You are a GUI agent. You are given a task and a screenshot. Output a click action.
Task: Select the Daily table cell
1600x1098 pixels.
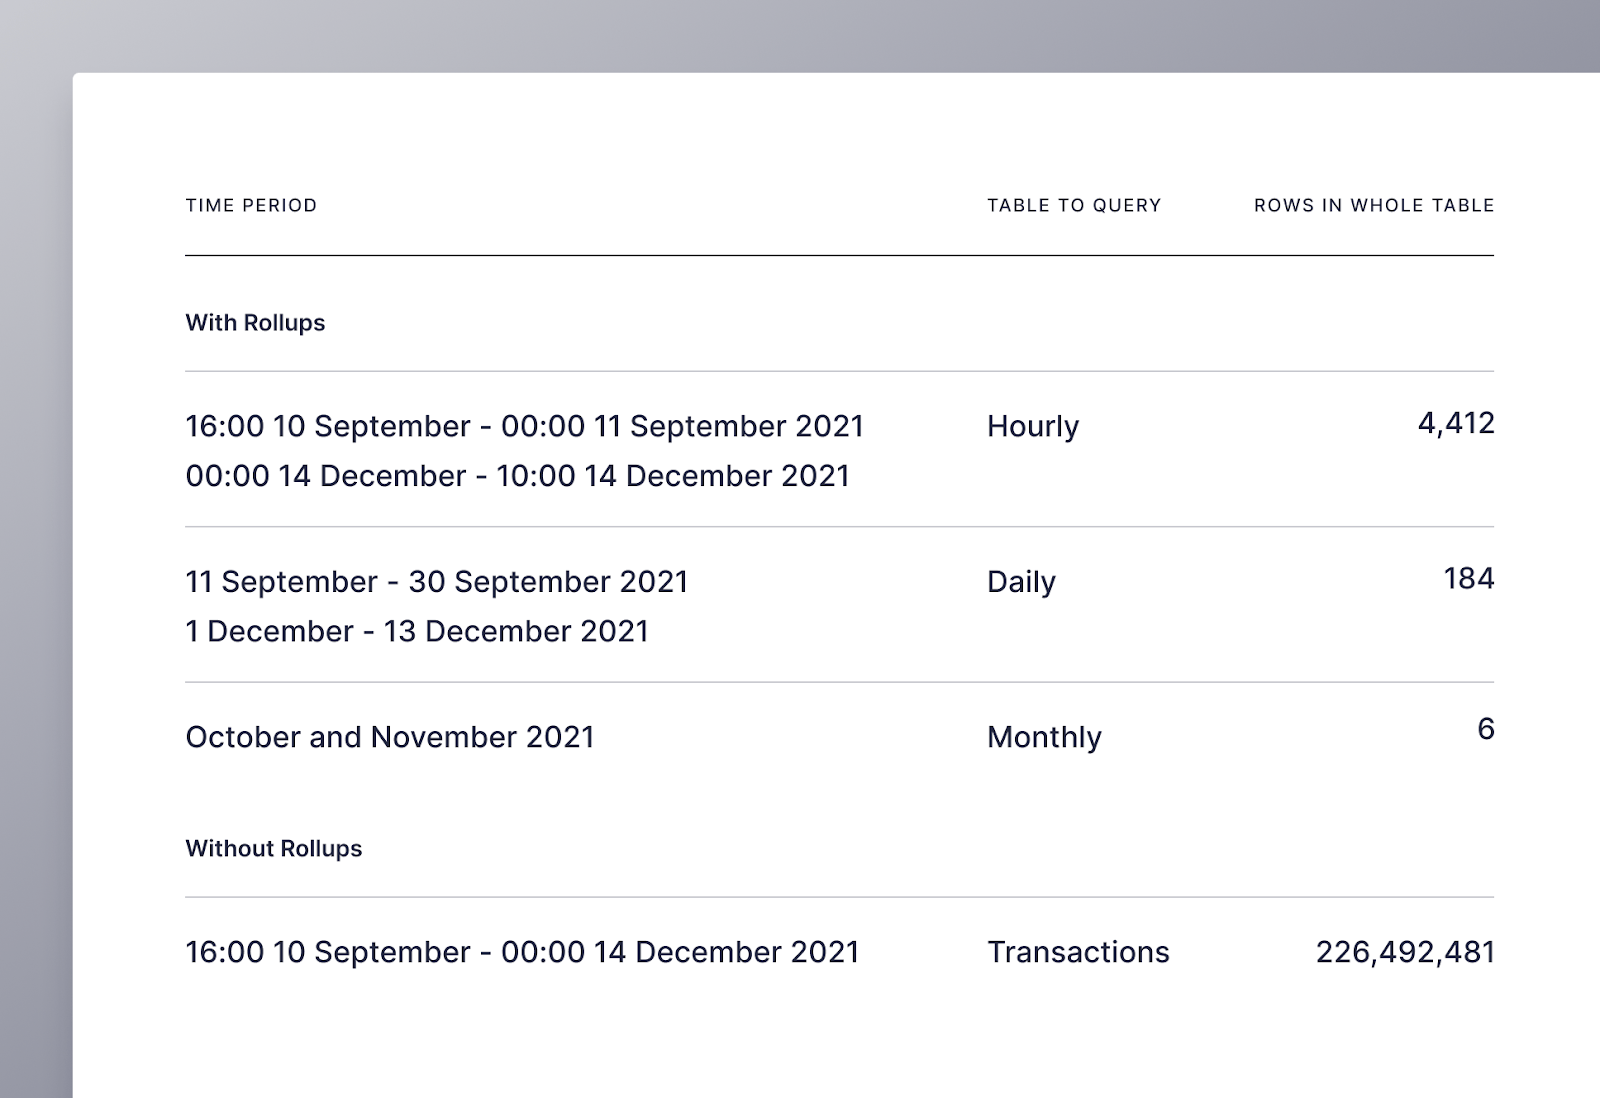(x=1021, y=582)
